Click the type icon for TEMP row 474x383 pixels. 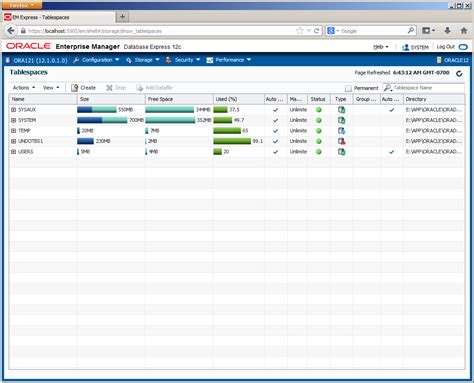[x=341, y=131]
